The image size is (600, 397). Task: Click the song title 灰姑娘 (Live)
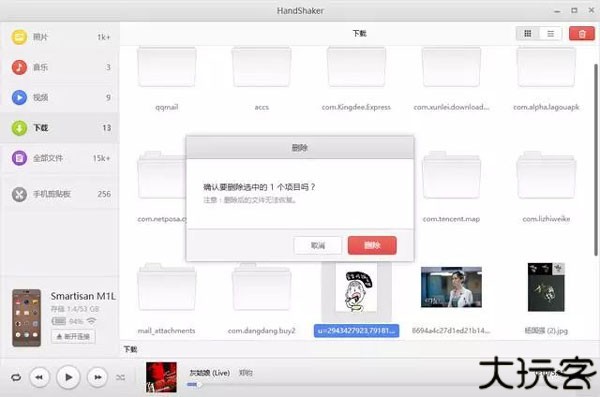[210, 373]
